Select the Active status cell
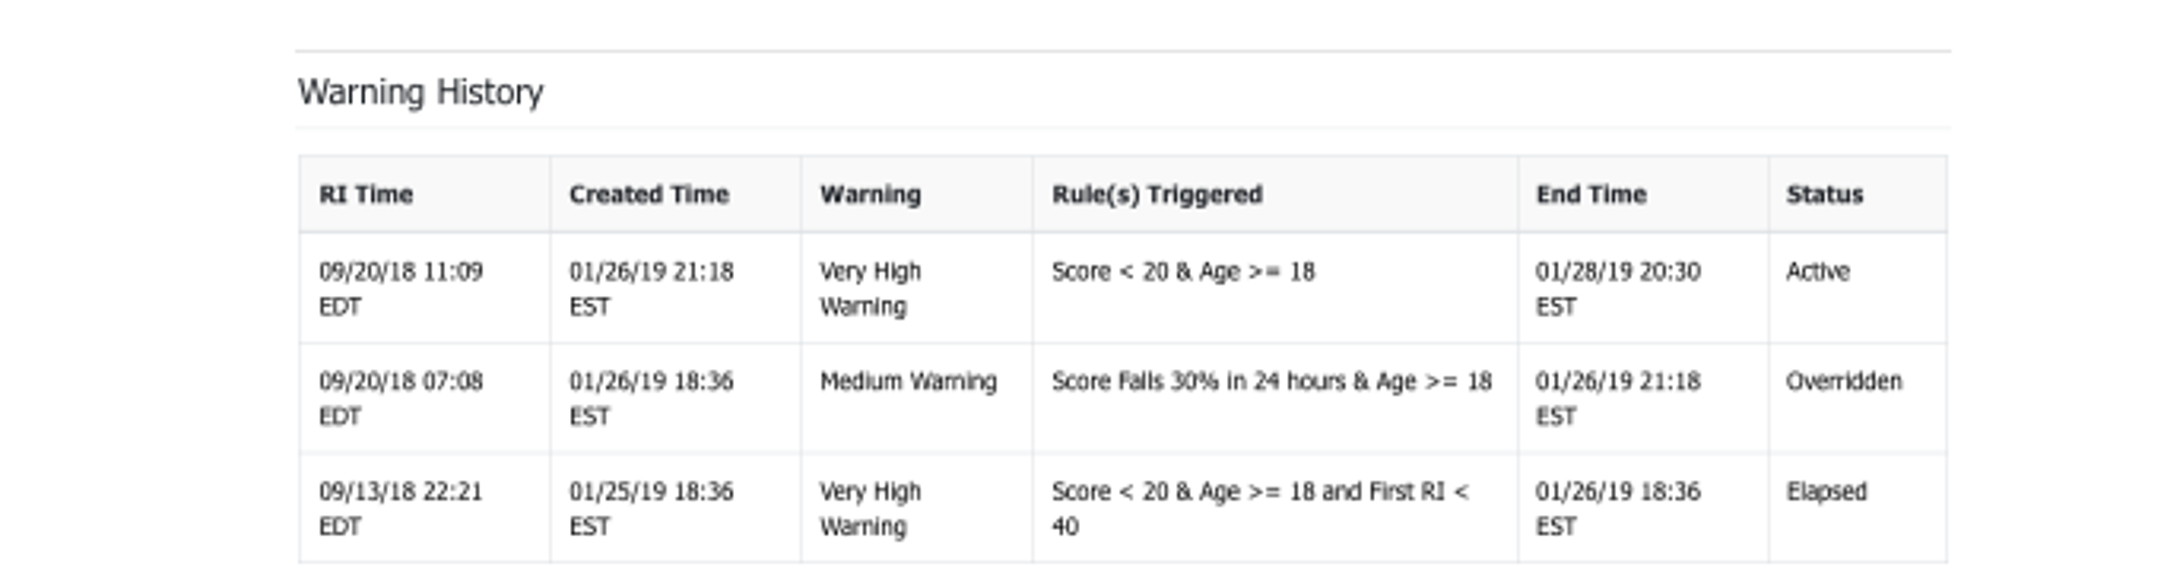This screenshot has height=586, width=2172. point(1818,271)
